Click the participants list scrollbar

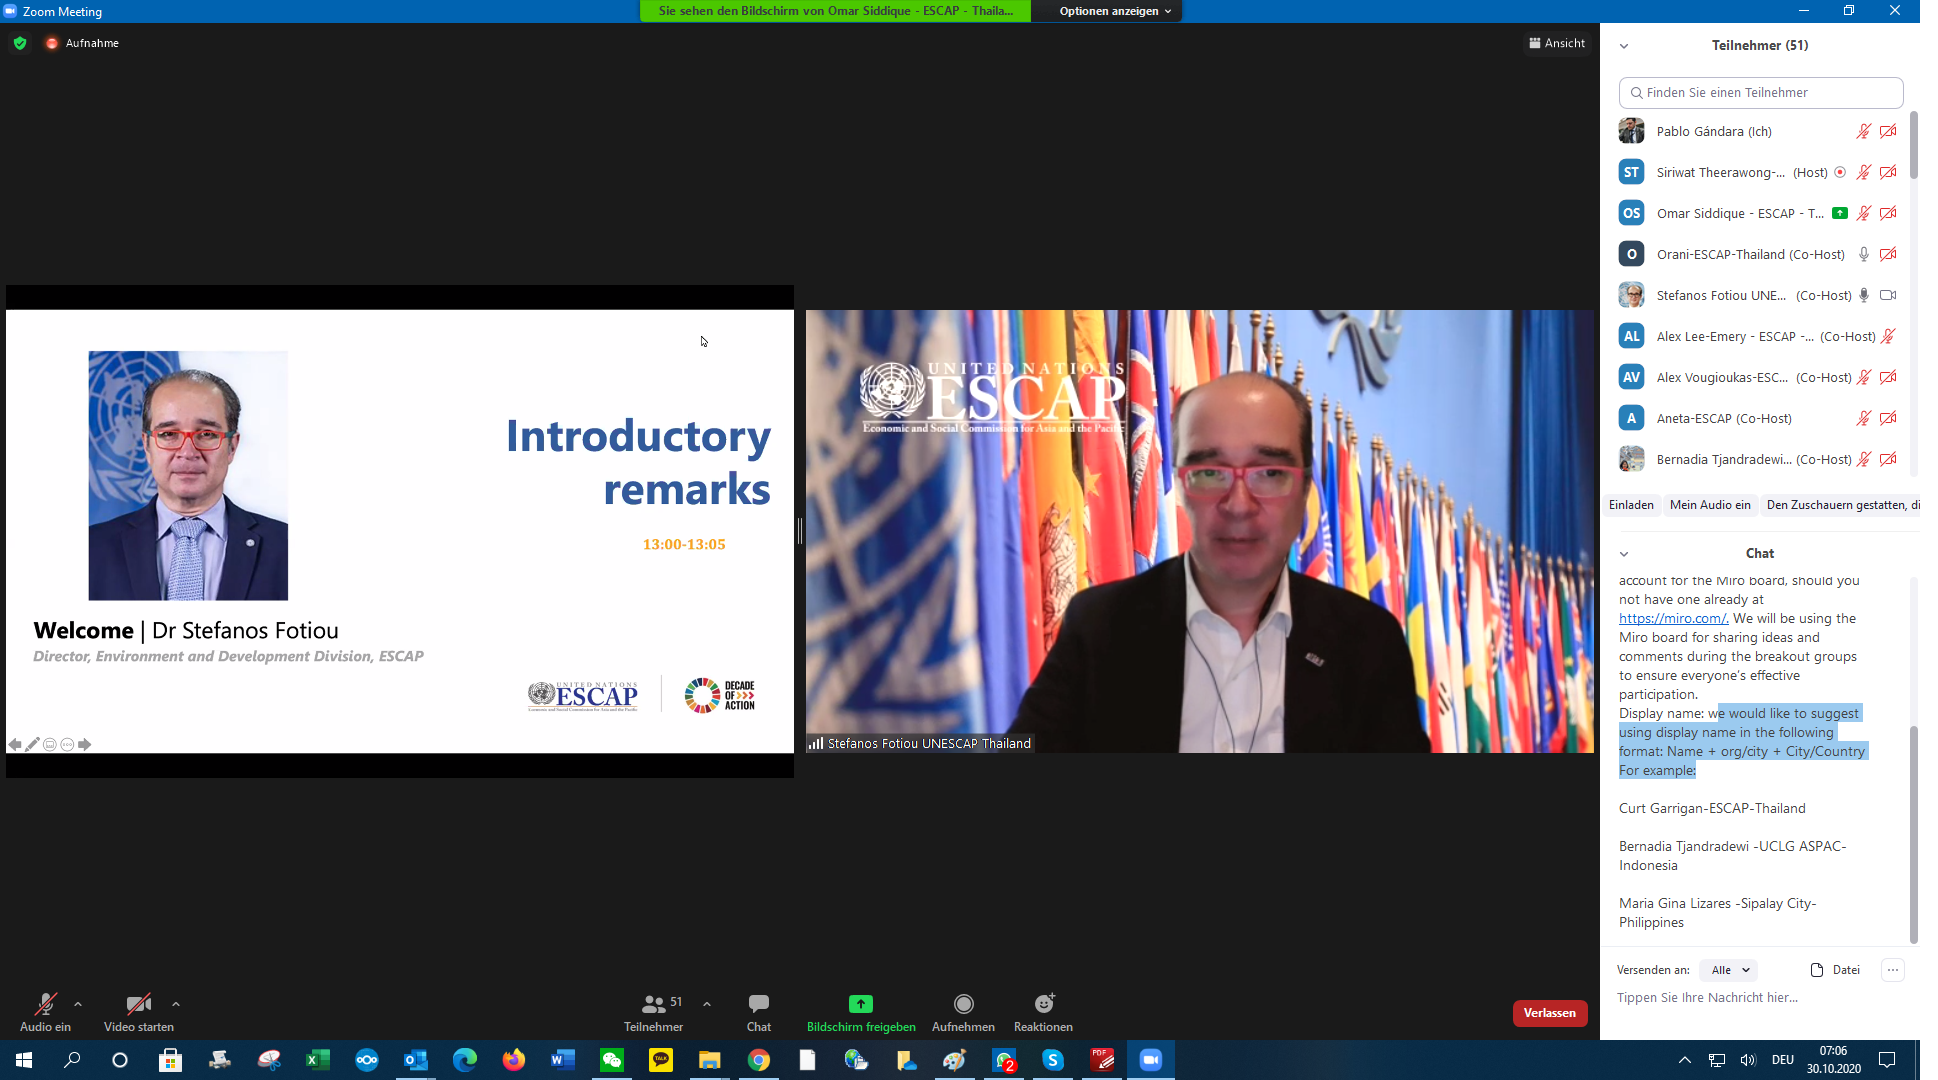point(1913,146)
